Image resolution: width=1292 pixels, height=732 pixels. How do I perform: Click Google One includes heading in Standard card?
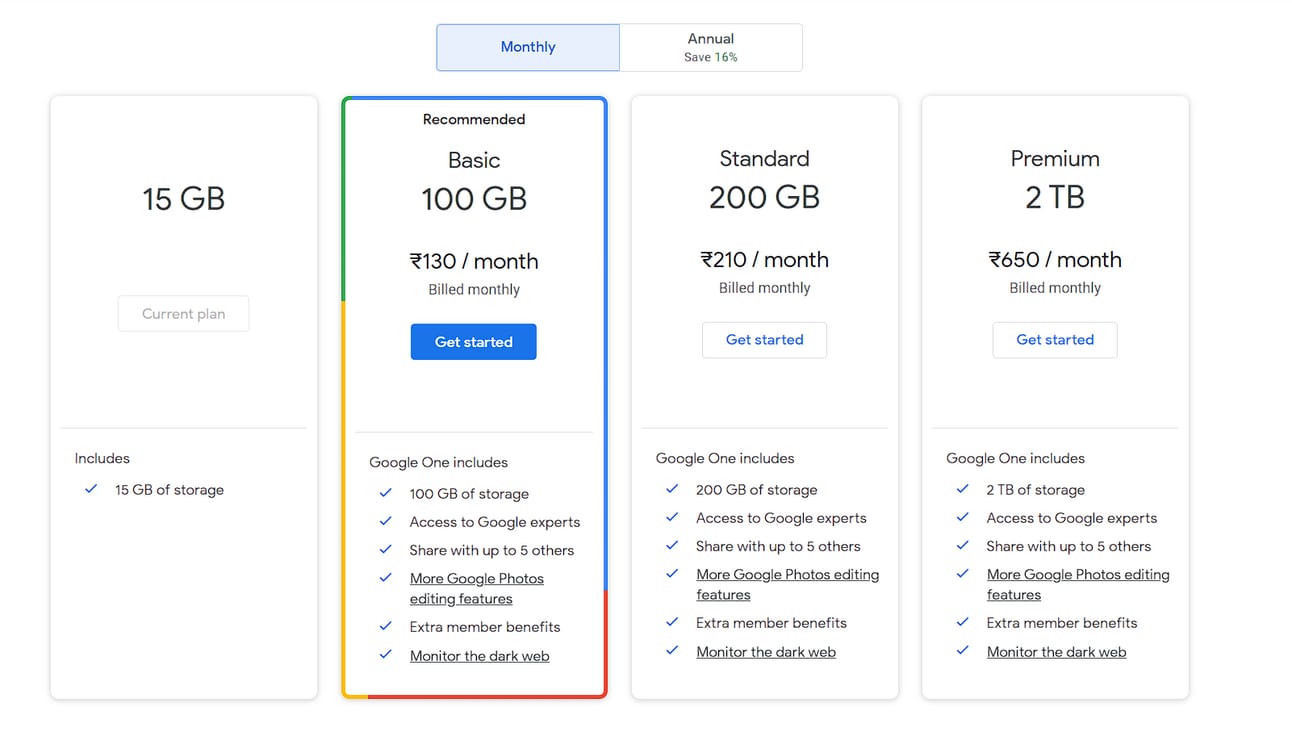pyautogui.click(x=725, y=458)
